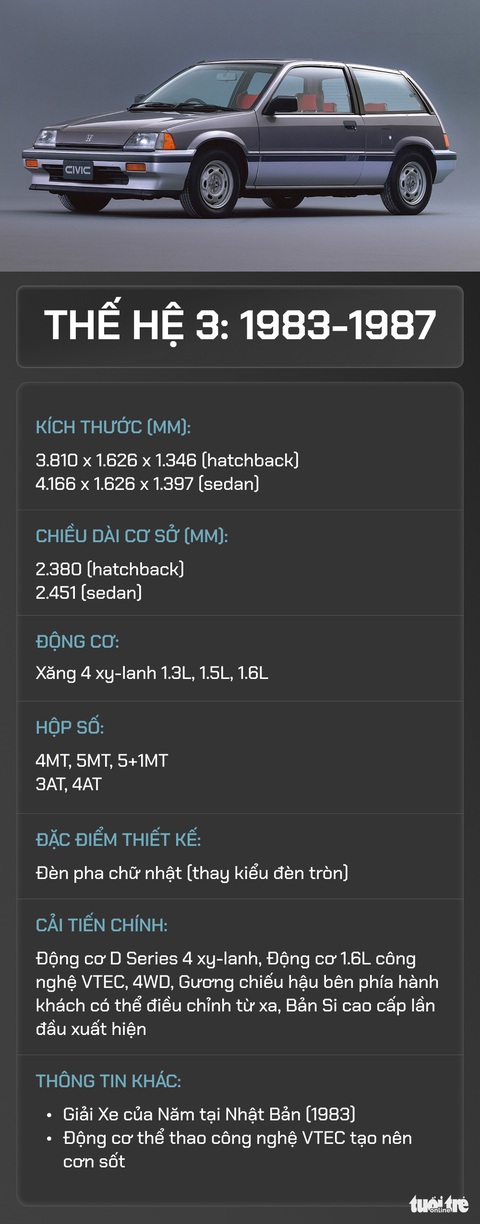Screen dimensions: 480x1224
Task: Click the Honda Civic car photo
Action: coord(240,135)
